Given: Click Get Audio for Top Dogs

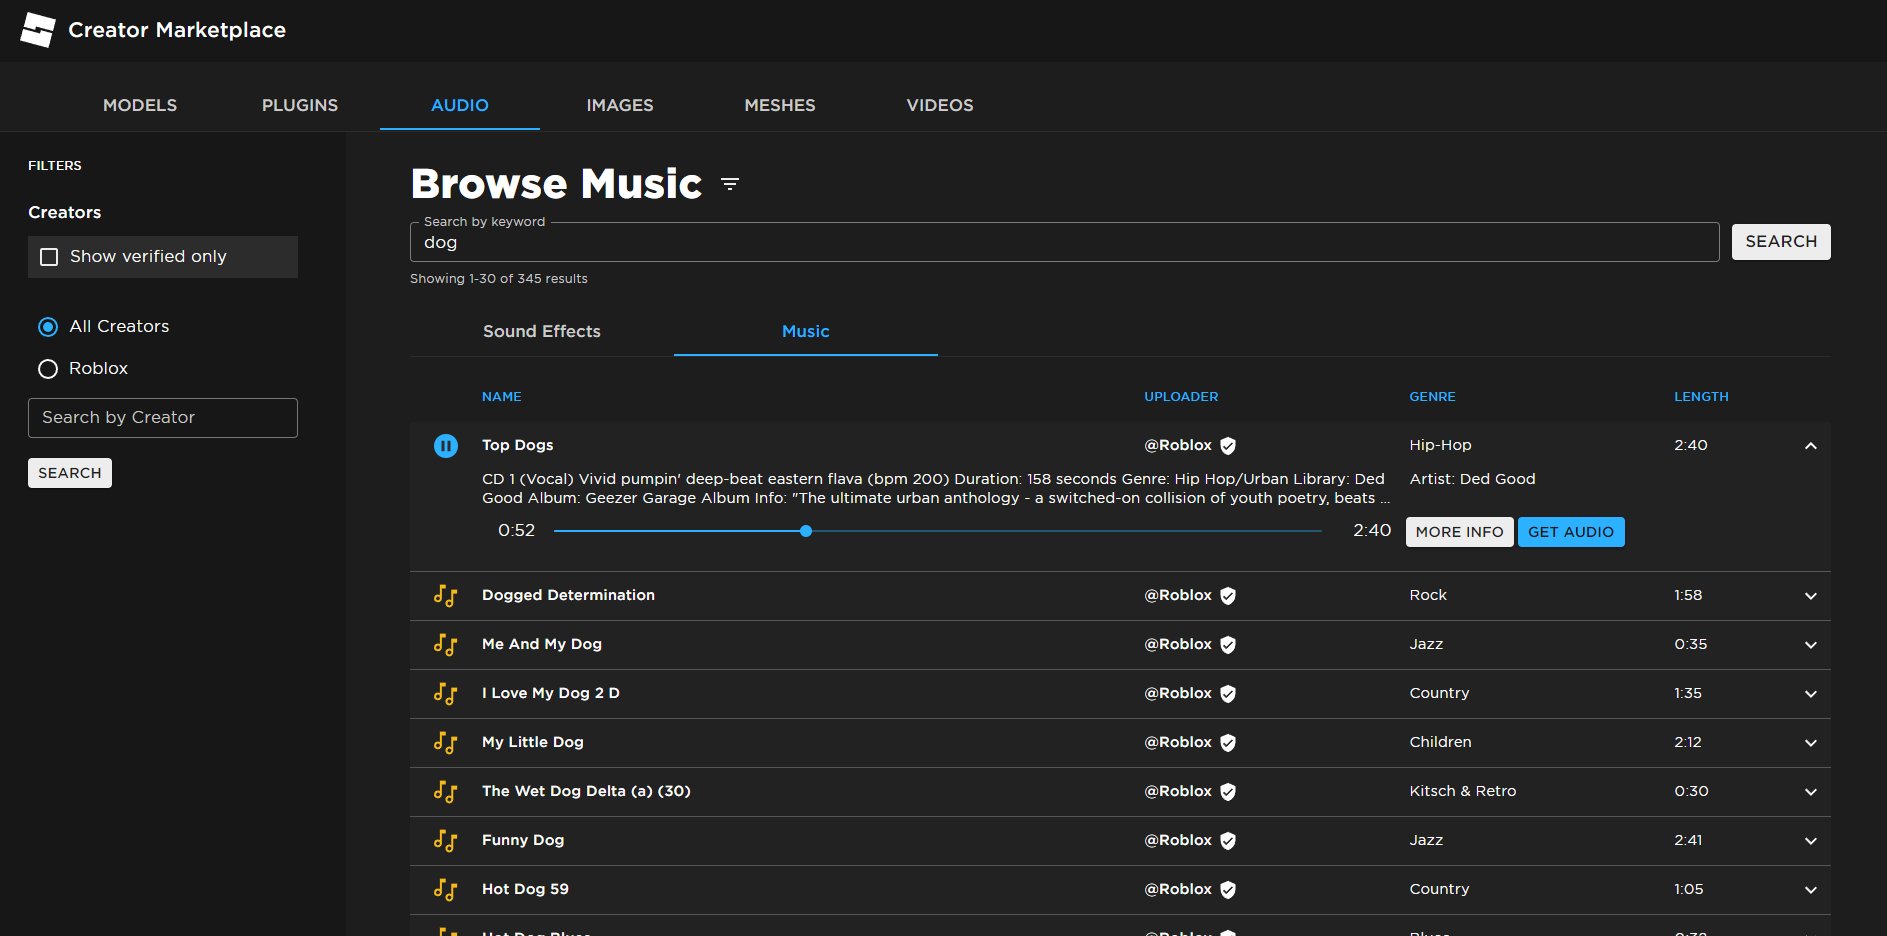Looking at the screenshot, I should 1570,532.
